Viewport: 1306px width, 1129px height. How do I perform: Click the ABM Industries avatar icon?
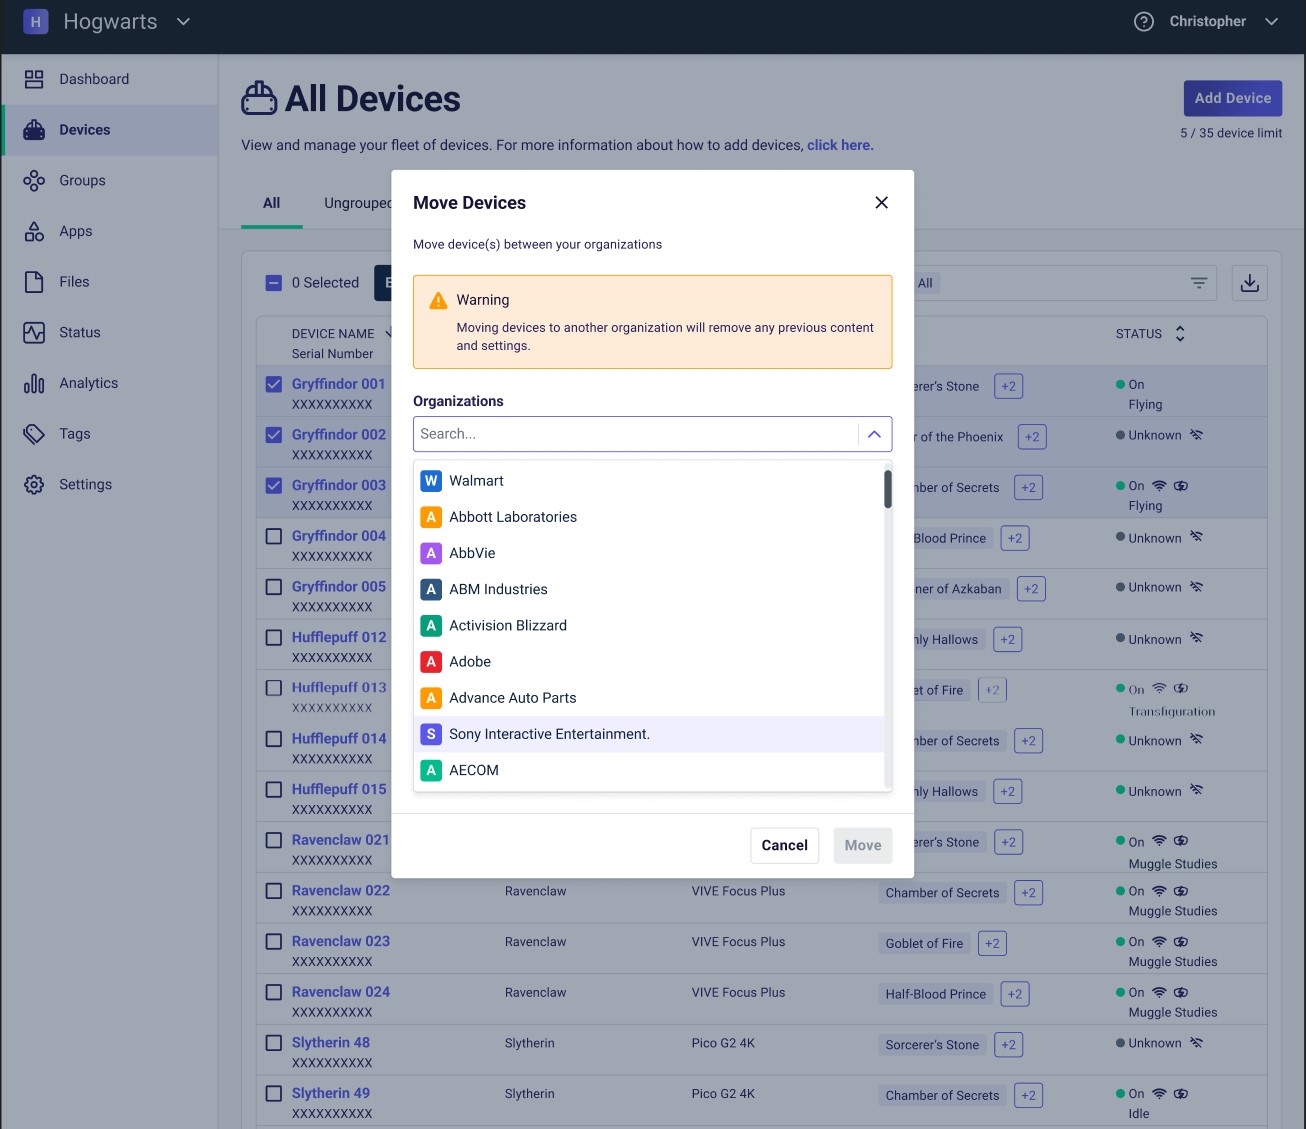(431, 589)
